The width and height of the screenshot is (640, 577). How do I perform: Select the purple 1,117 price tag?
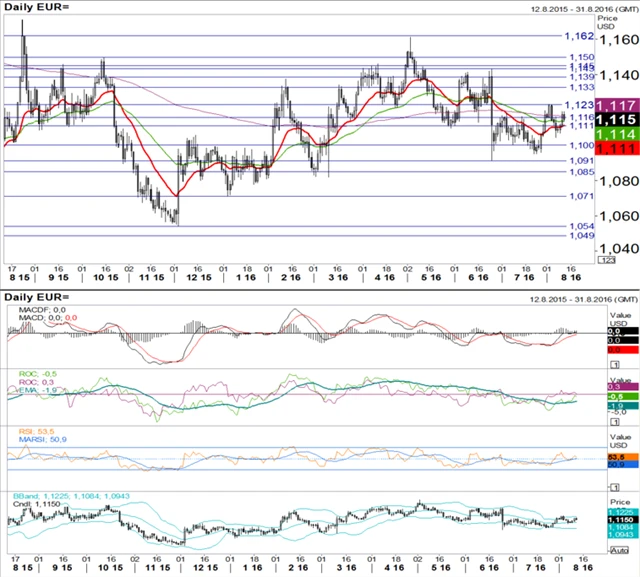(617, 105)
